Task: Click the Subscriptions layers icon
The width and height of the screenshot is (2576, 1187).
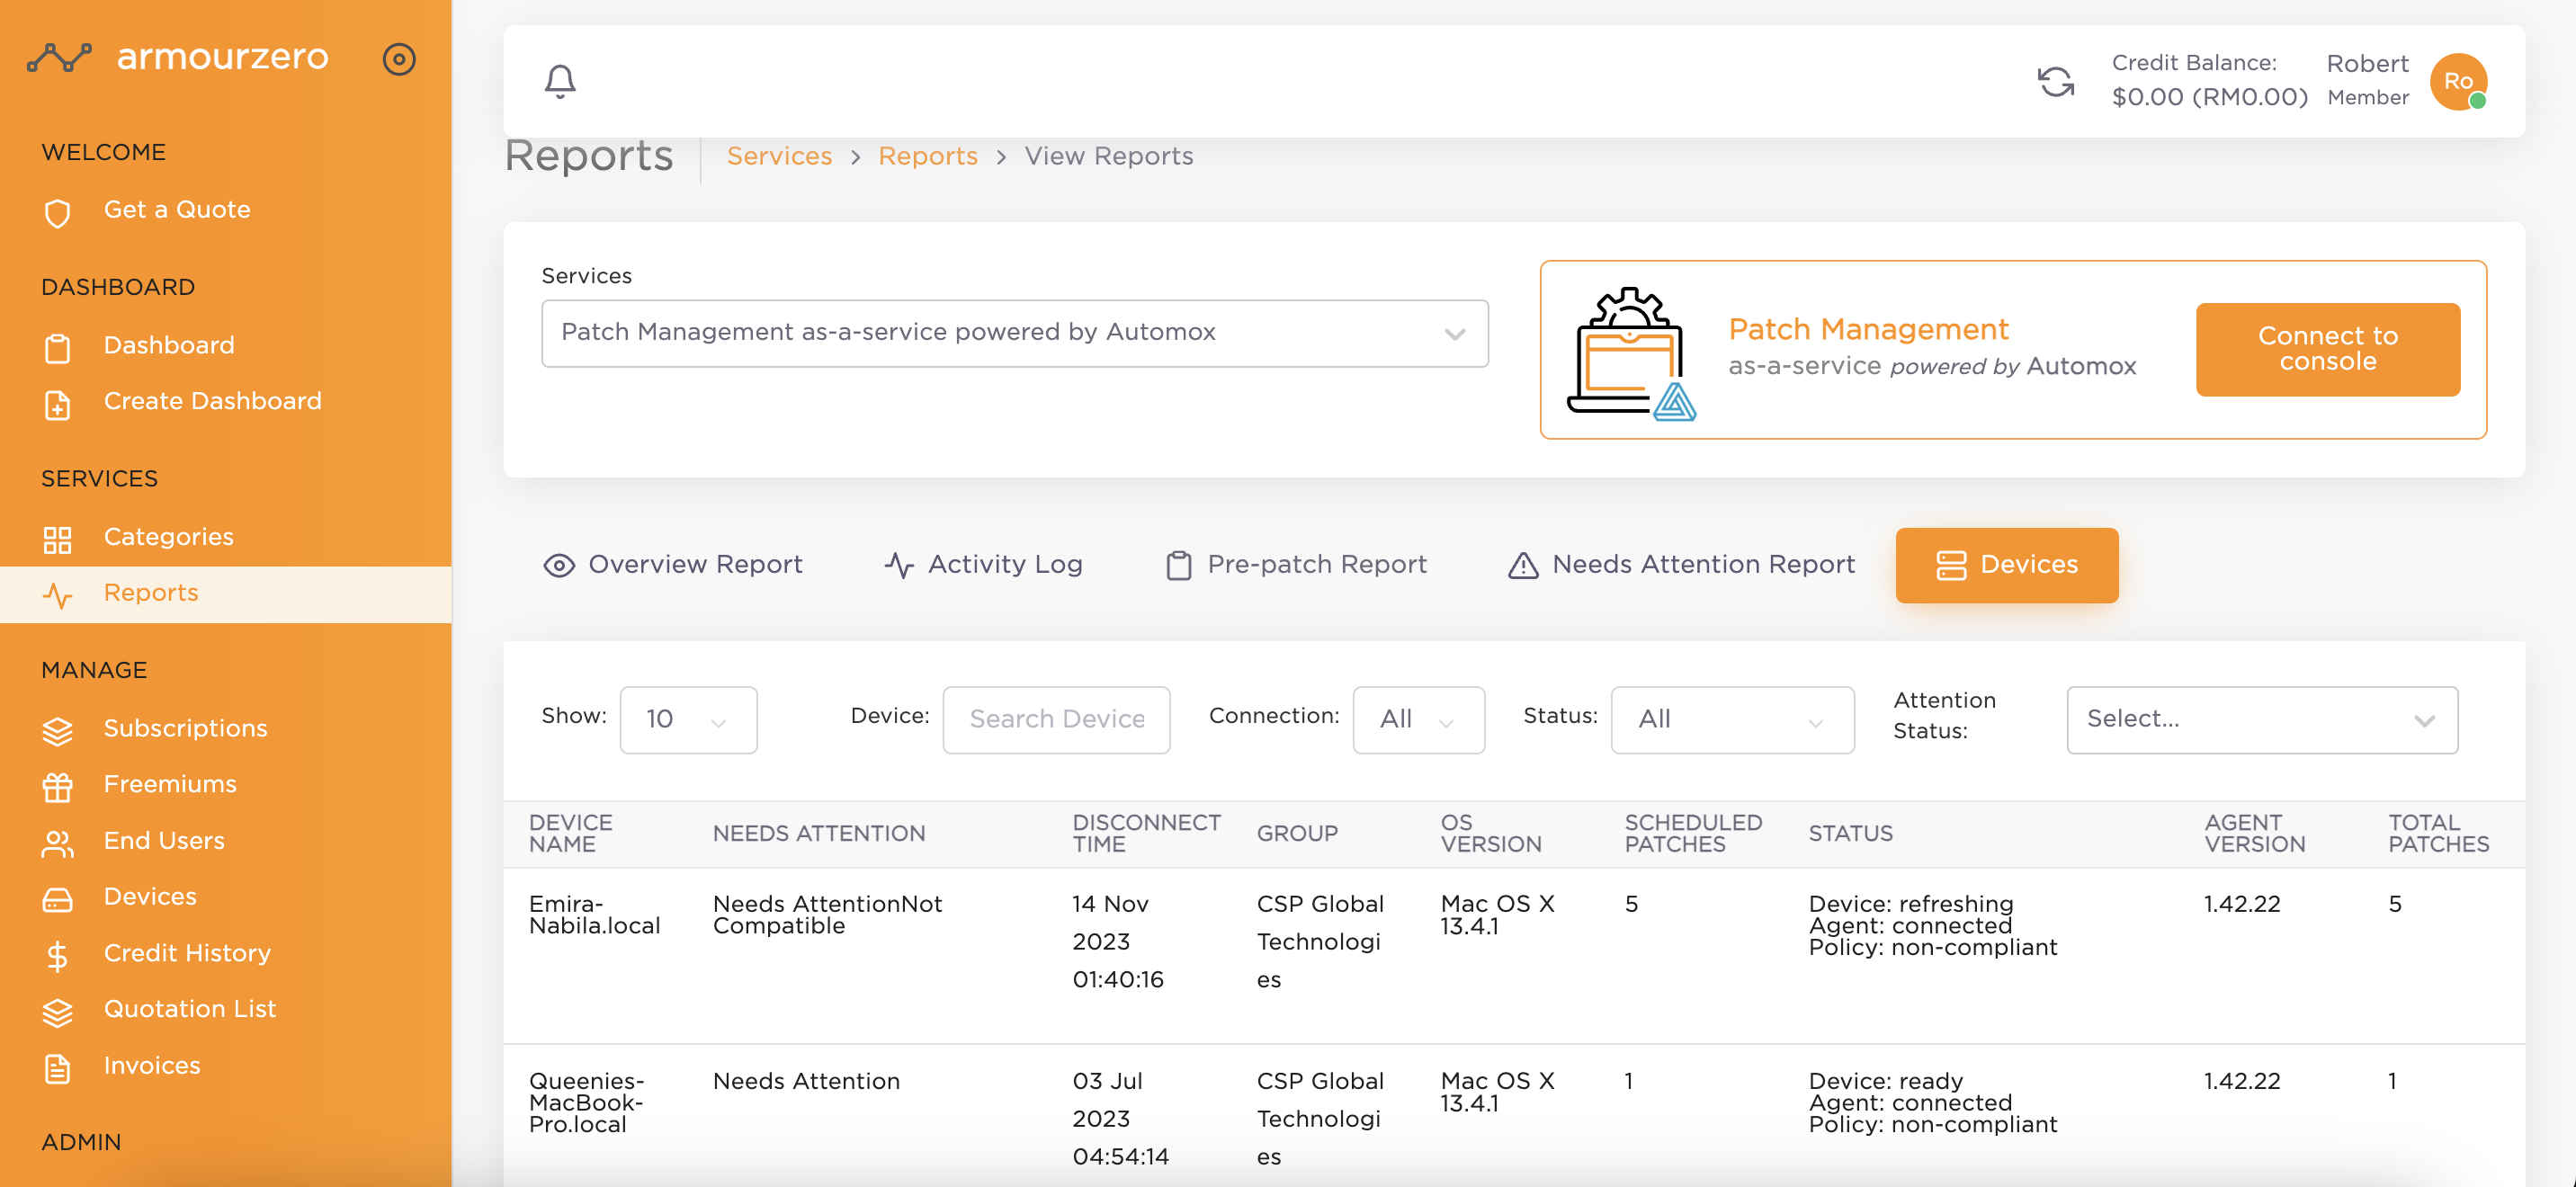Action: point(58,731)
